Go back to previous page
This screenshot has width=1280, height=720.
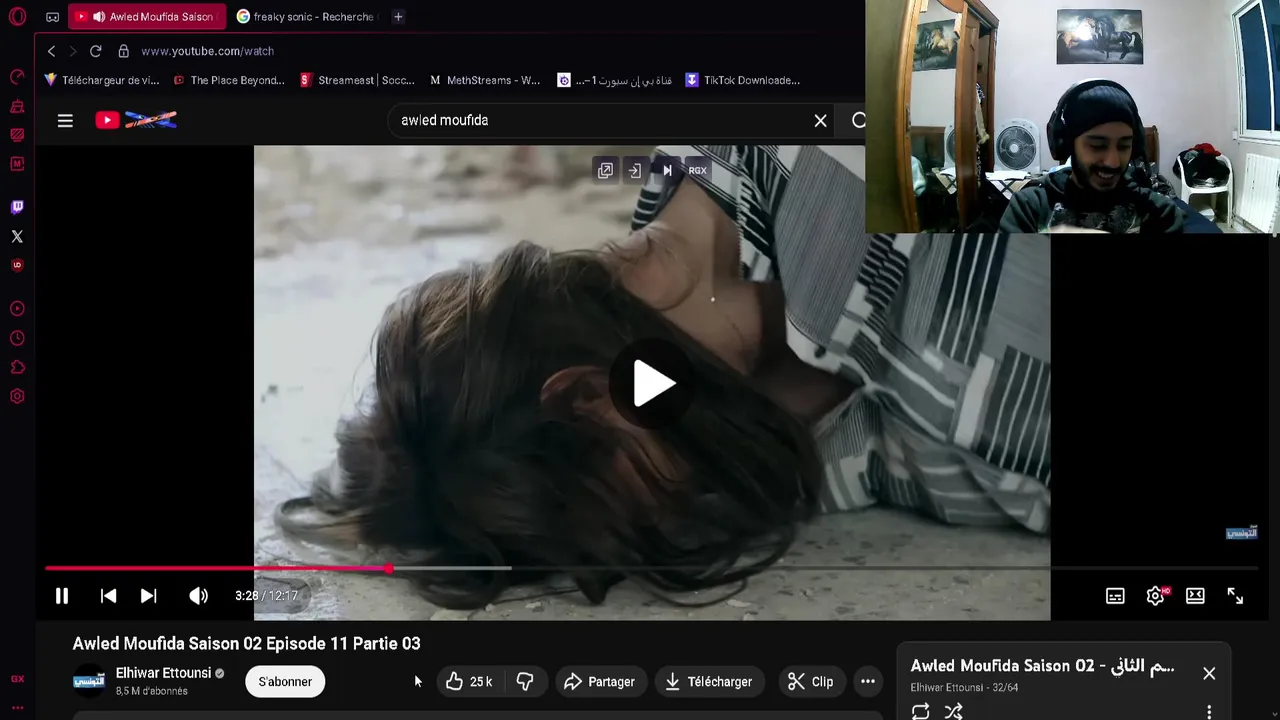tap(51, 51)
